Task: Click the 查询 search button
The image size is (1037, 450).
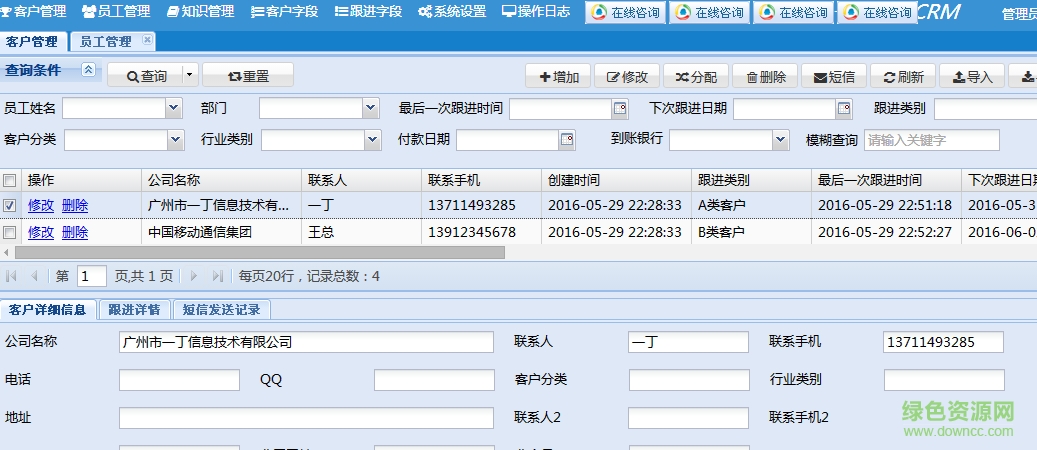Action: pos(146,76)
